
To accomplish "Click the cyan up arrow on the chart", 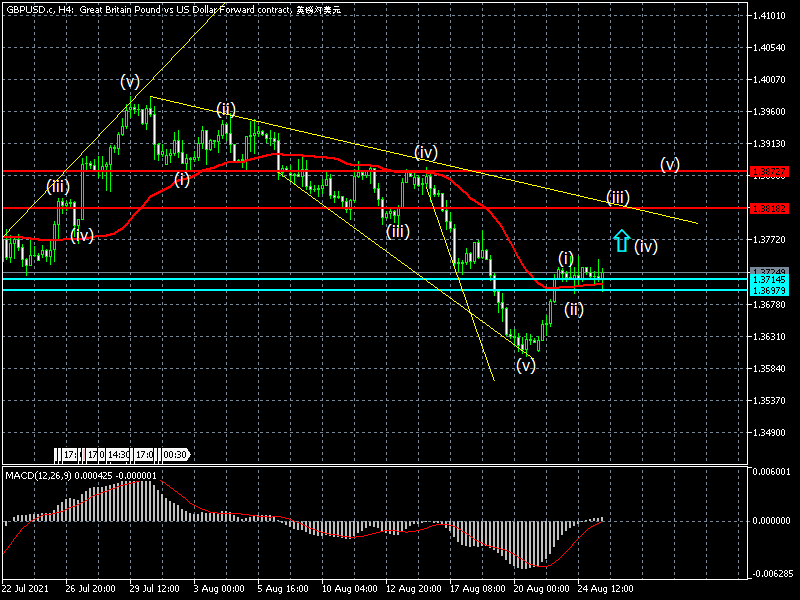I will click(621, 241).
